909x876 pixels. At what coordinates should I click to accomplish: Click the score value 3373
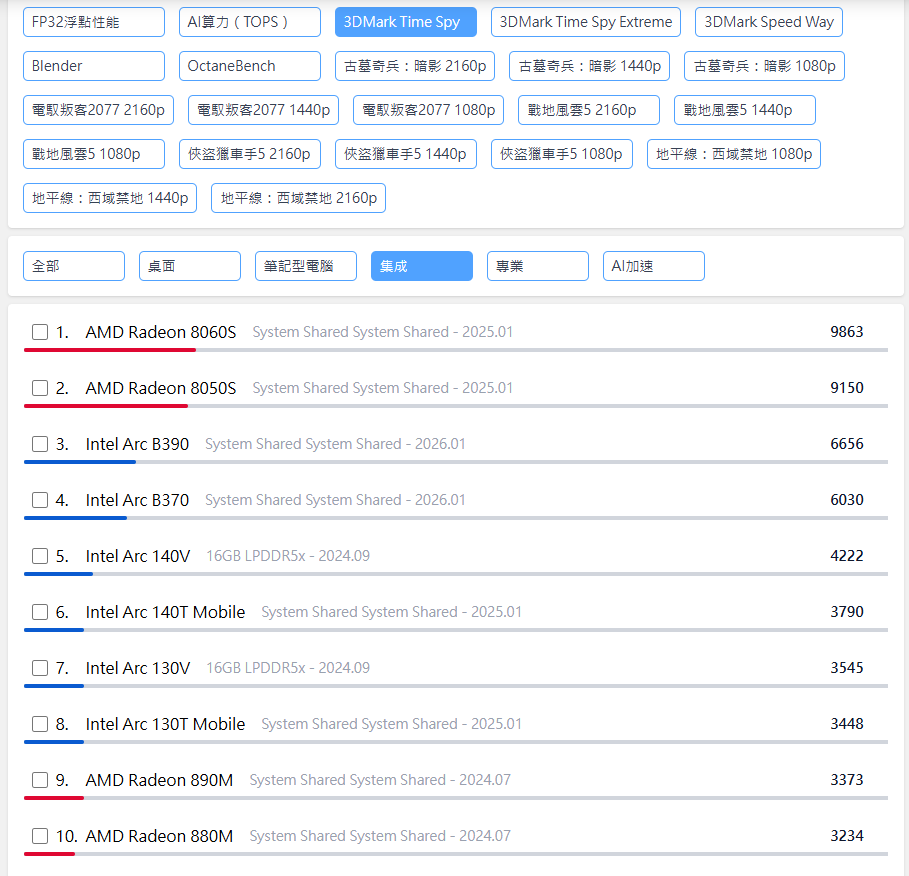tap(846, 780)
